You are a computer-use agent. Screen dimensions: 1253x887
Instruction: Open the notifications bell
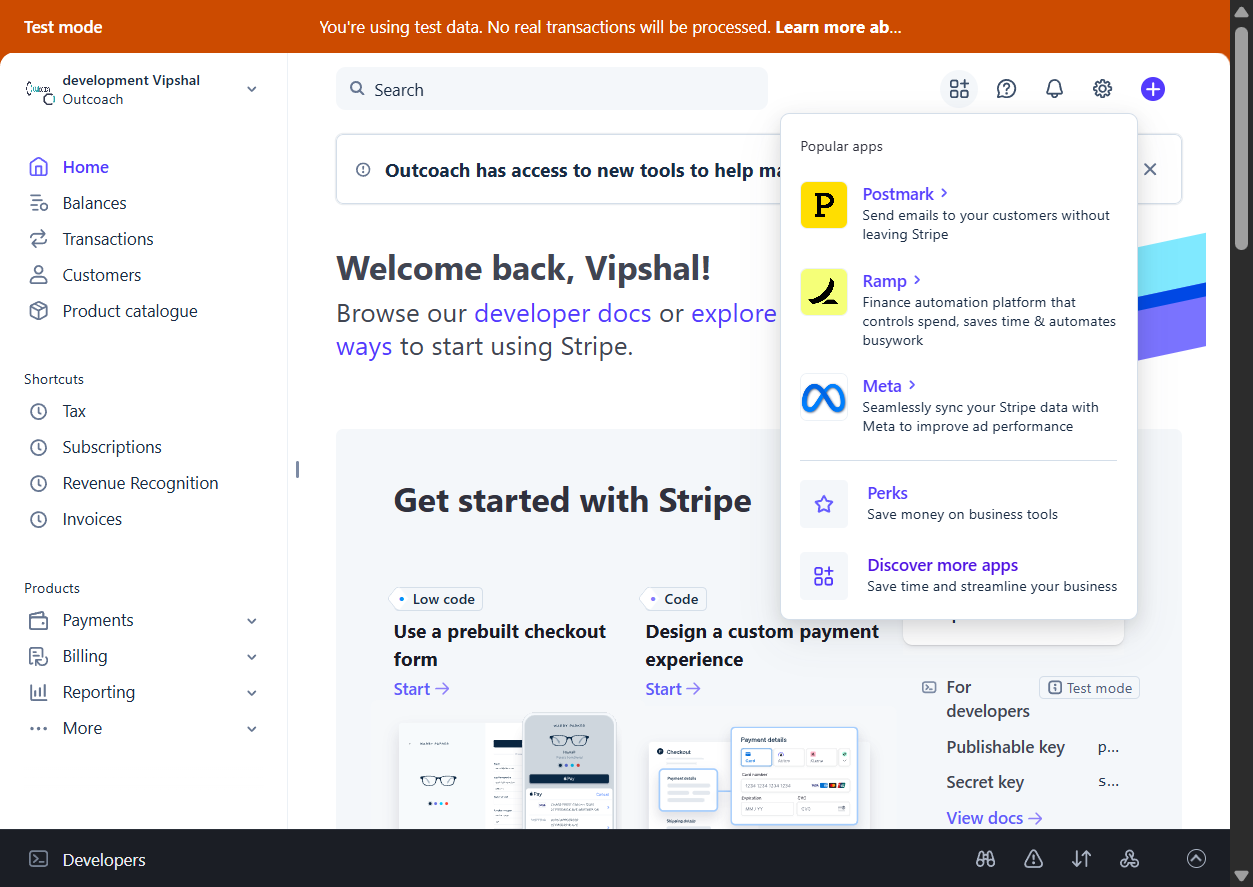pos(1054,89)
